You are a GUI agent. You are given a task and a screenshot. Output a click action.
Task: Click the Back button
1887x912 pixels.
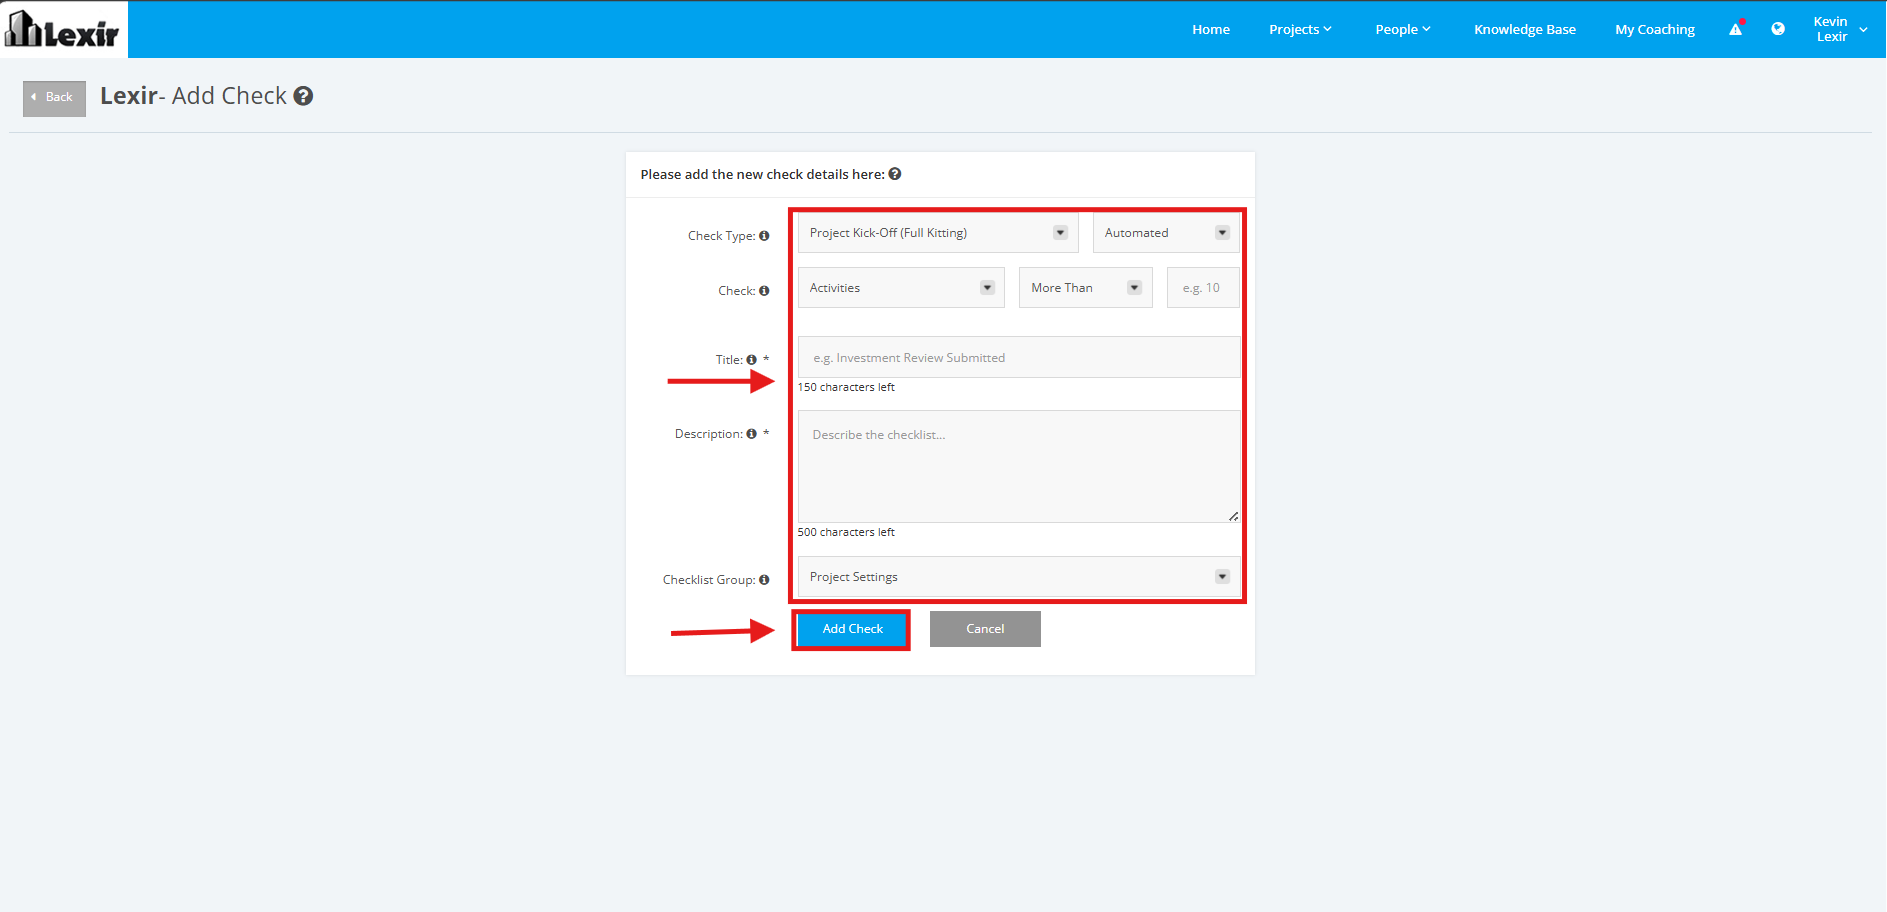pos(54,98)
